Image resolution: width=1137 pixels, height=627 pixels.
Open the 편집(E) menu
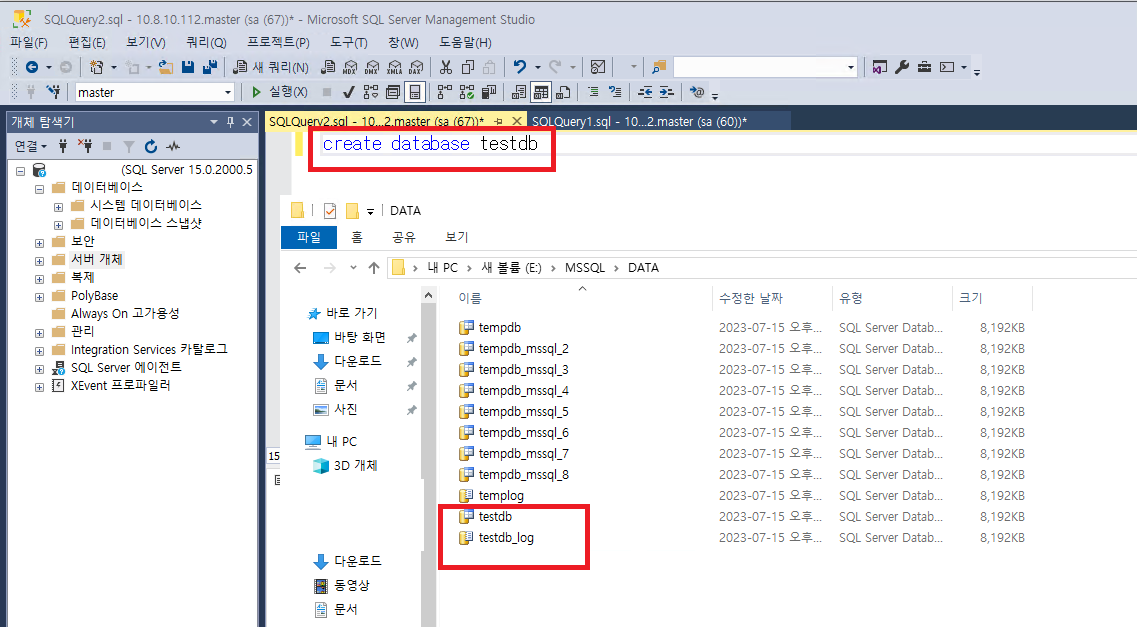87,43
